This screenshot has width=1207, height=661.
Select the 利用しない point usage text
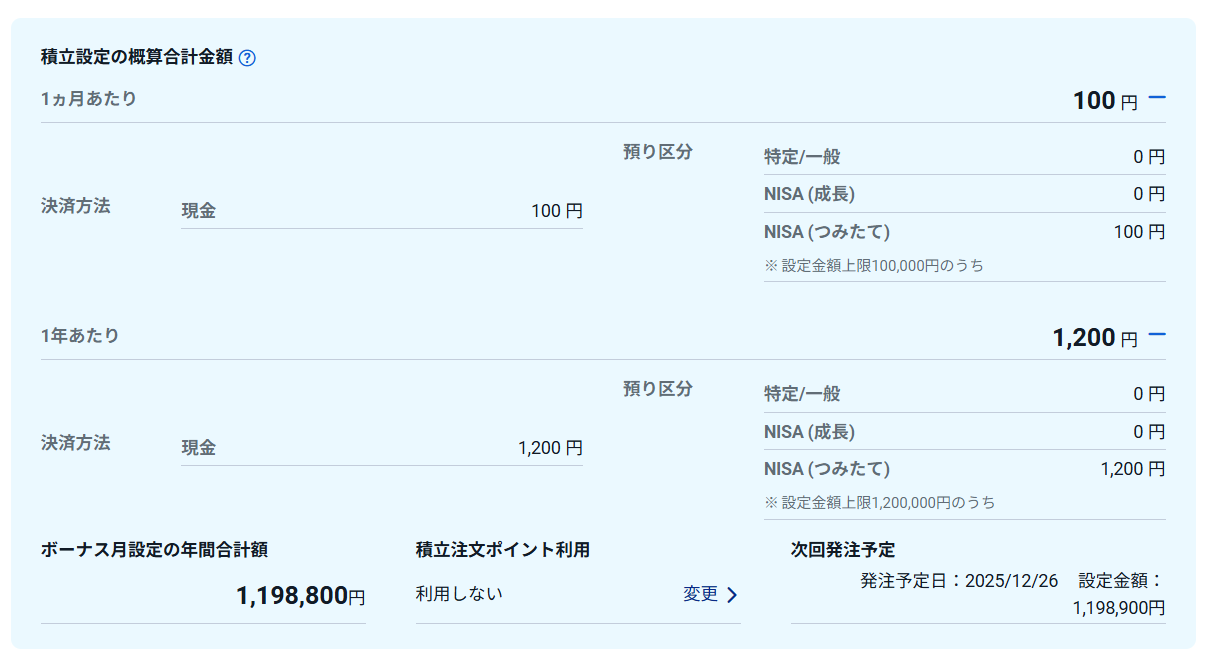[x=459, y=594]
